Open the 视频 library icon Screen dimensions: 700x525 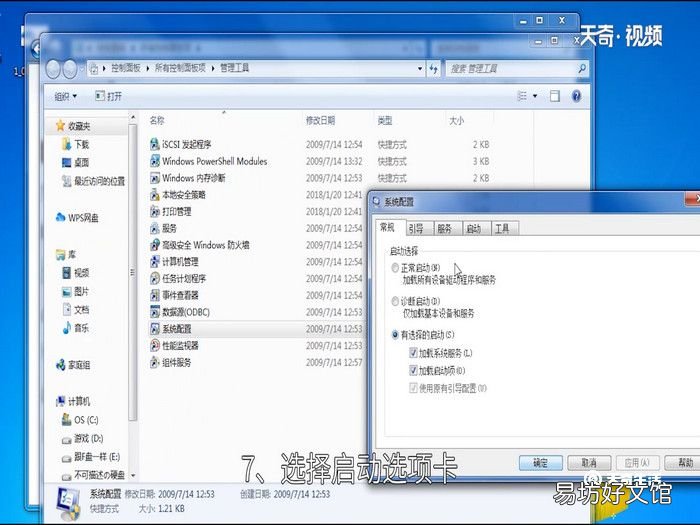(x=66, y=272)
